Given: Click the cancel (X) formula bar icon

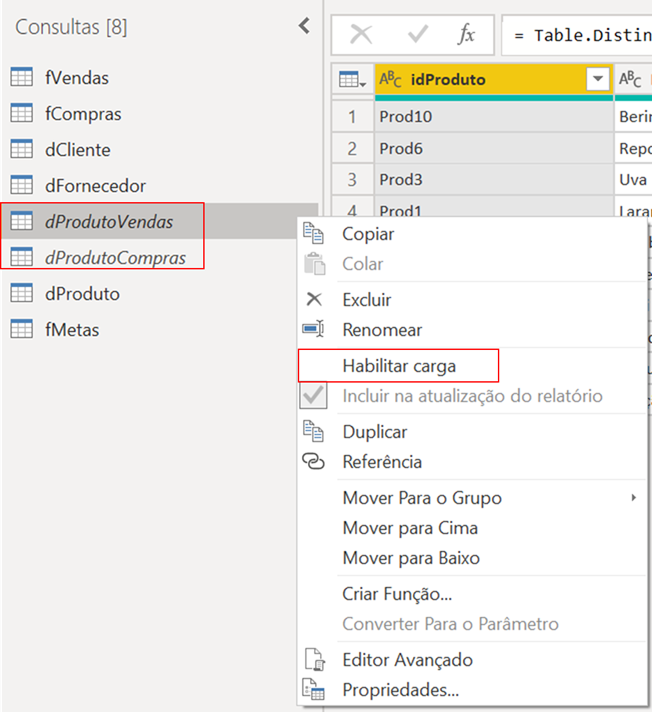Looking at the screenshot, I should [361, 35].
